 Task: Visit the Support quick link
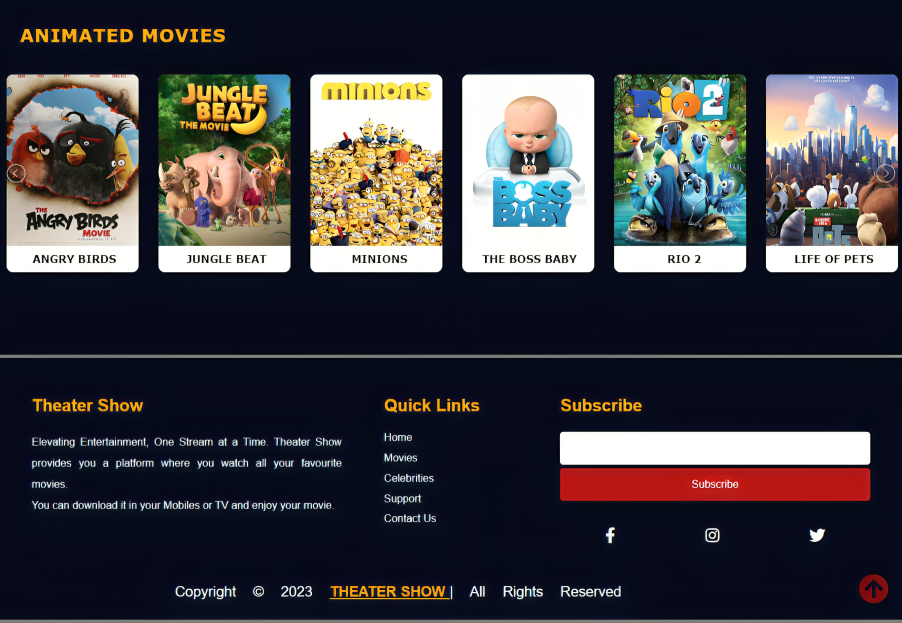(403, 499)
